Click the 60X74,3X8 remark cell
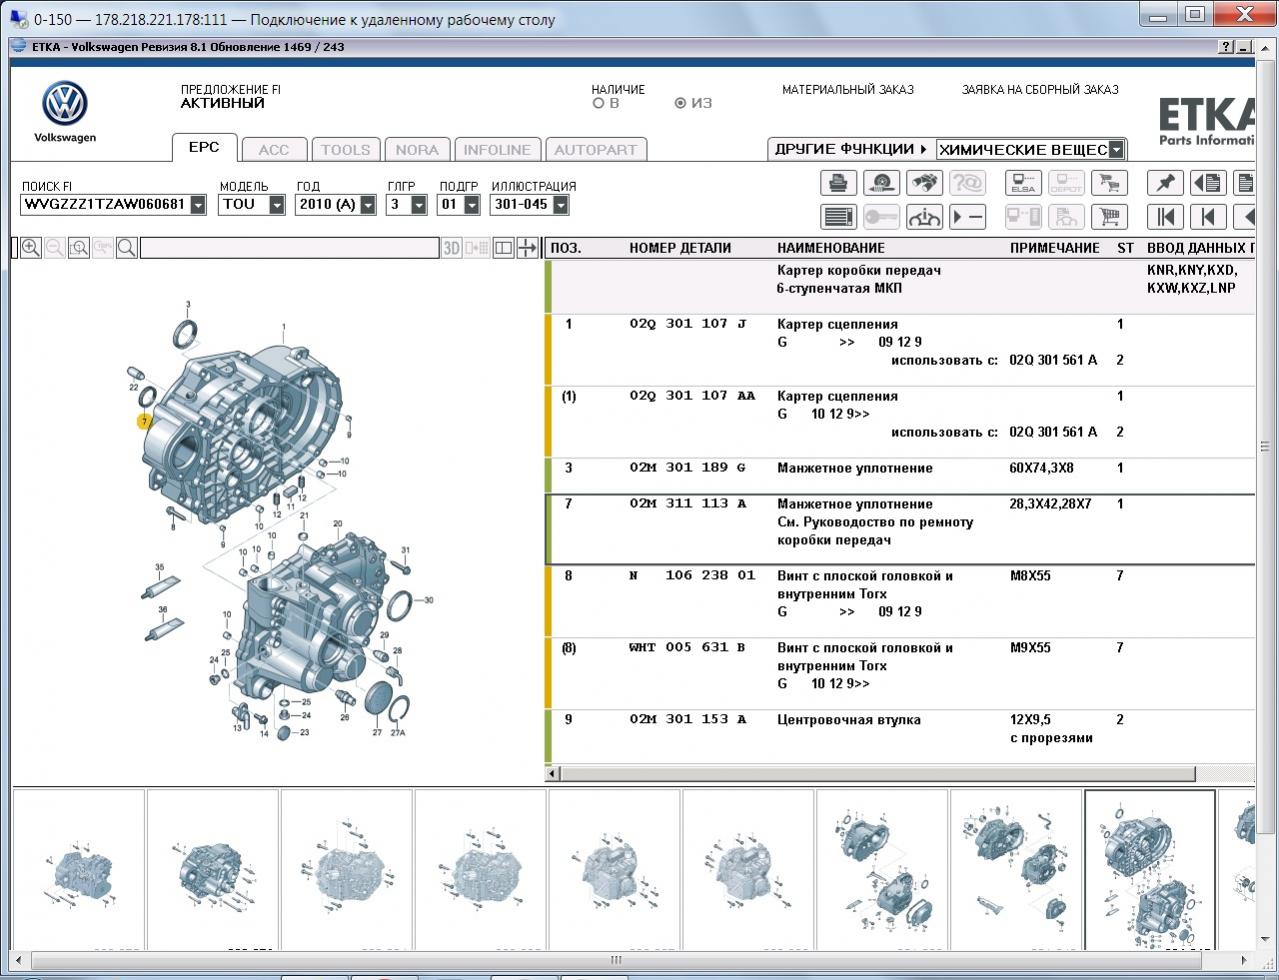 pos(1041,468)
